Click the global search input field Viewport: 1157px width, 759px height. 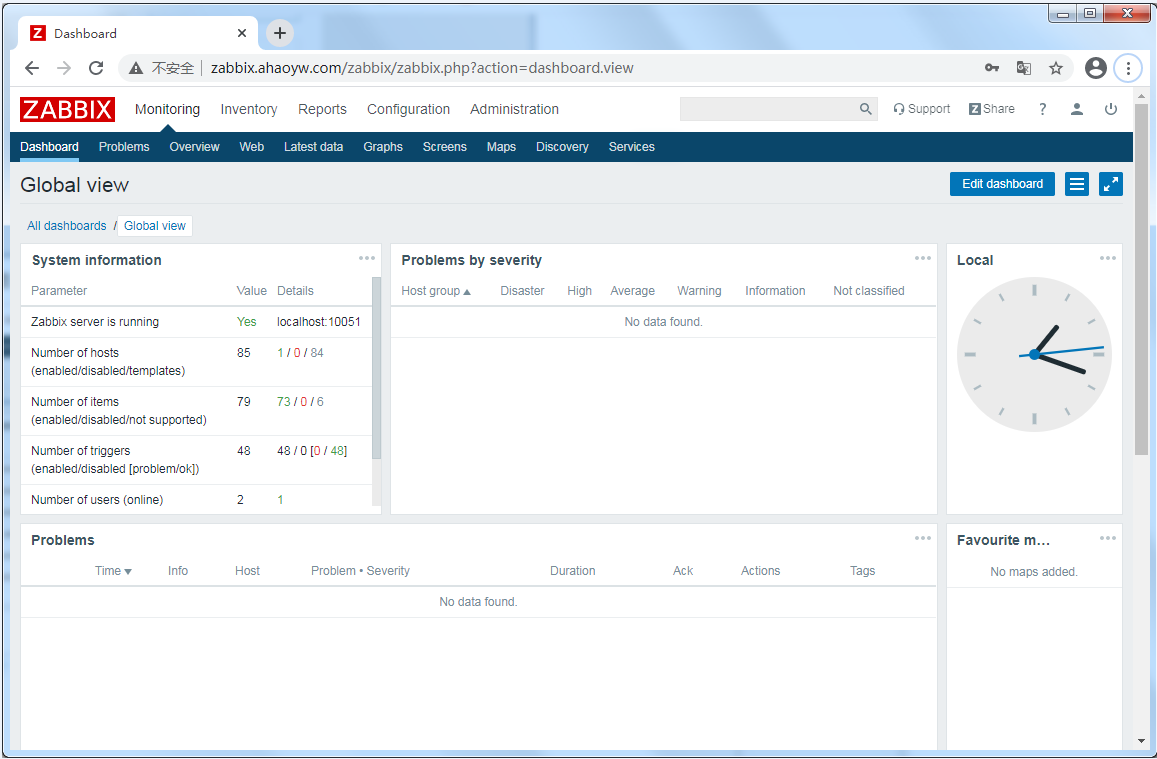767,109
